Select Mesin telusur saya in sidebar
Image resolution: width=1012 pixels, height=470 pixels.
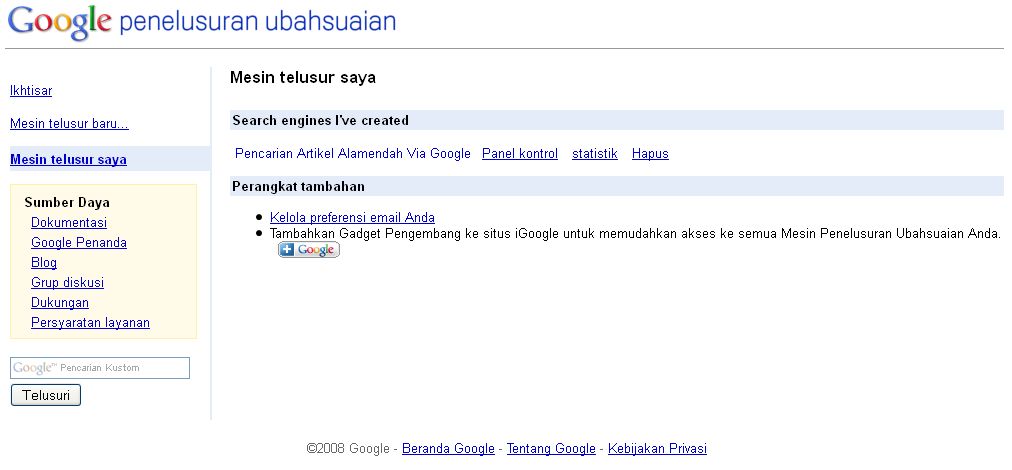pos(68,159)
